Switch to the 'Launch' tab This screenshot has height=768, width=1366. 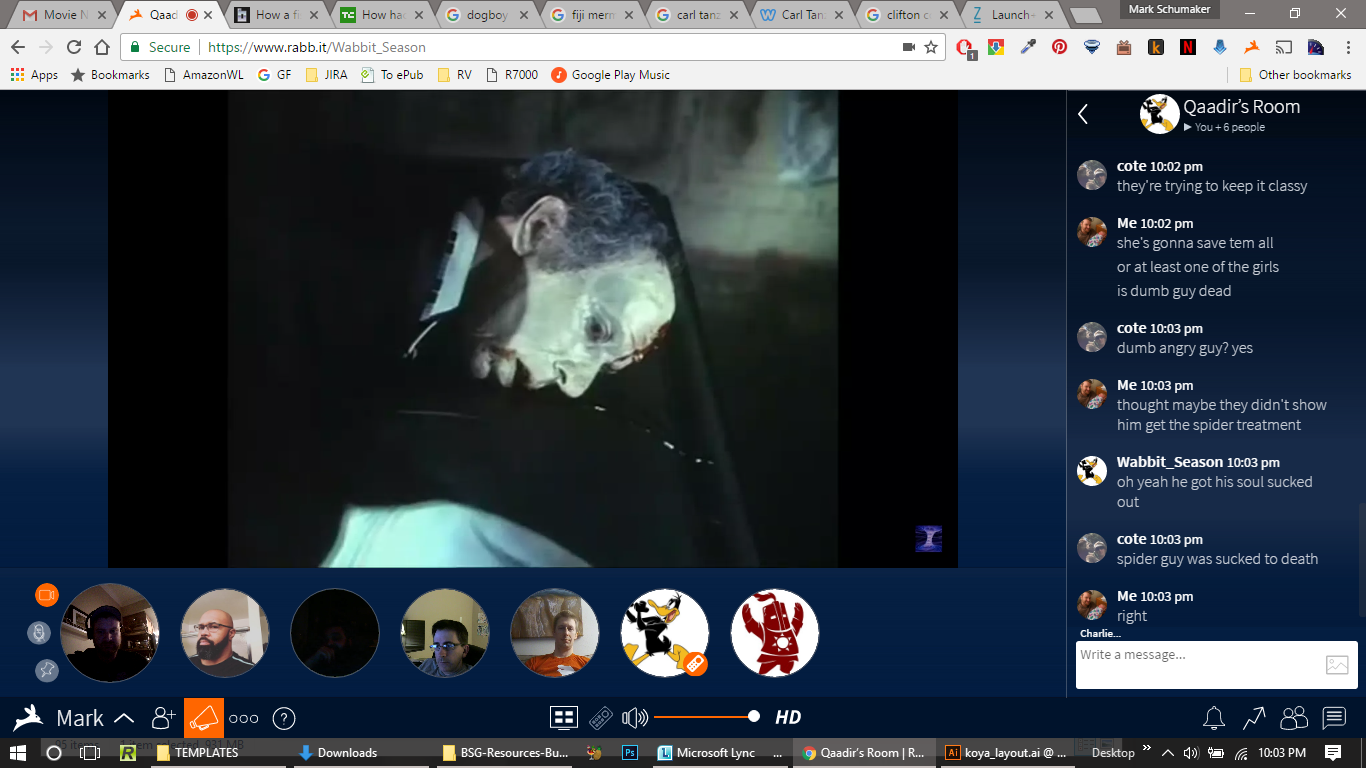[1013, 15]
